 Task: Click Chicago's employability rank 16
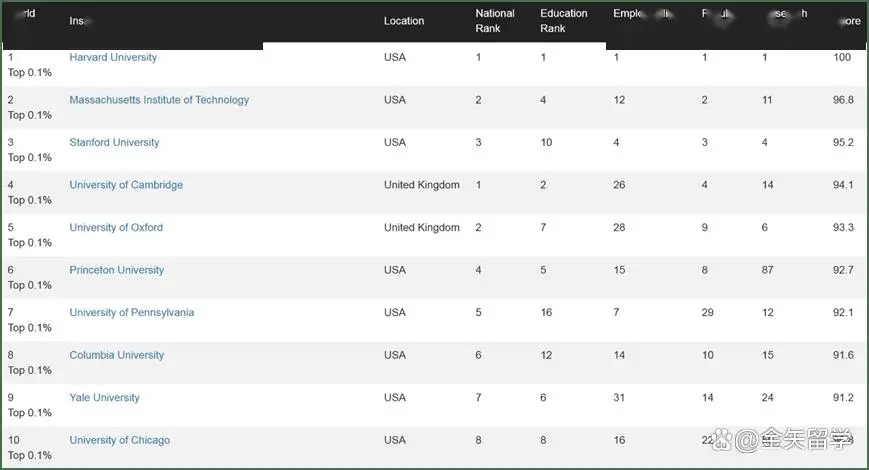619,440
